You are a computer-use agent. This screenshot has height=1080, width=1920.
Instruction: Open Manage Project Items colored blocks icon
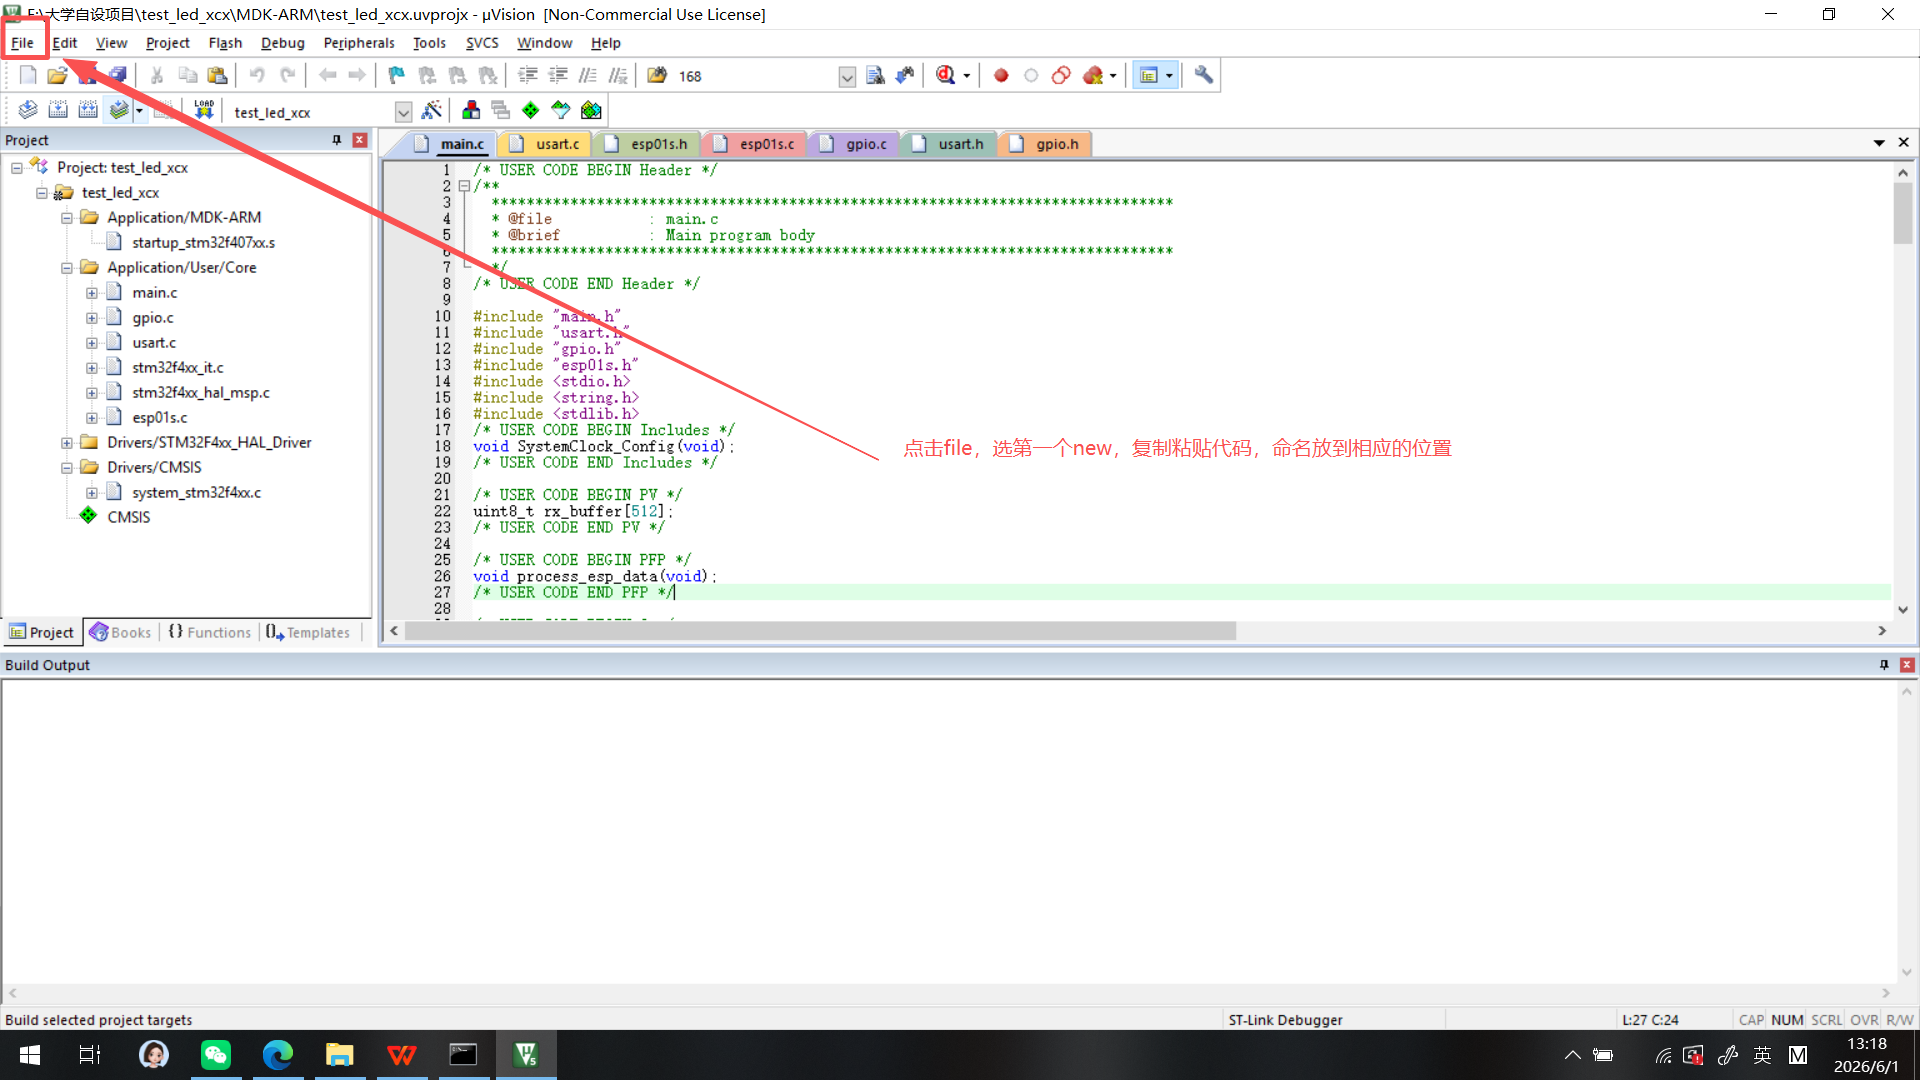click(471, 110)
